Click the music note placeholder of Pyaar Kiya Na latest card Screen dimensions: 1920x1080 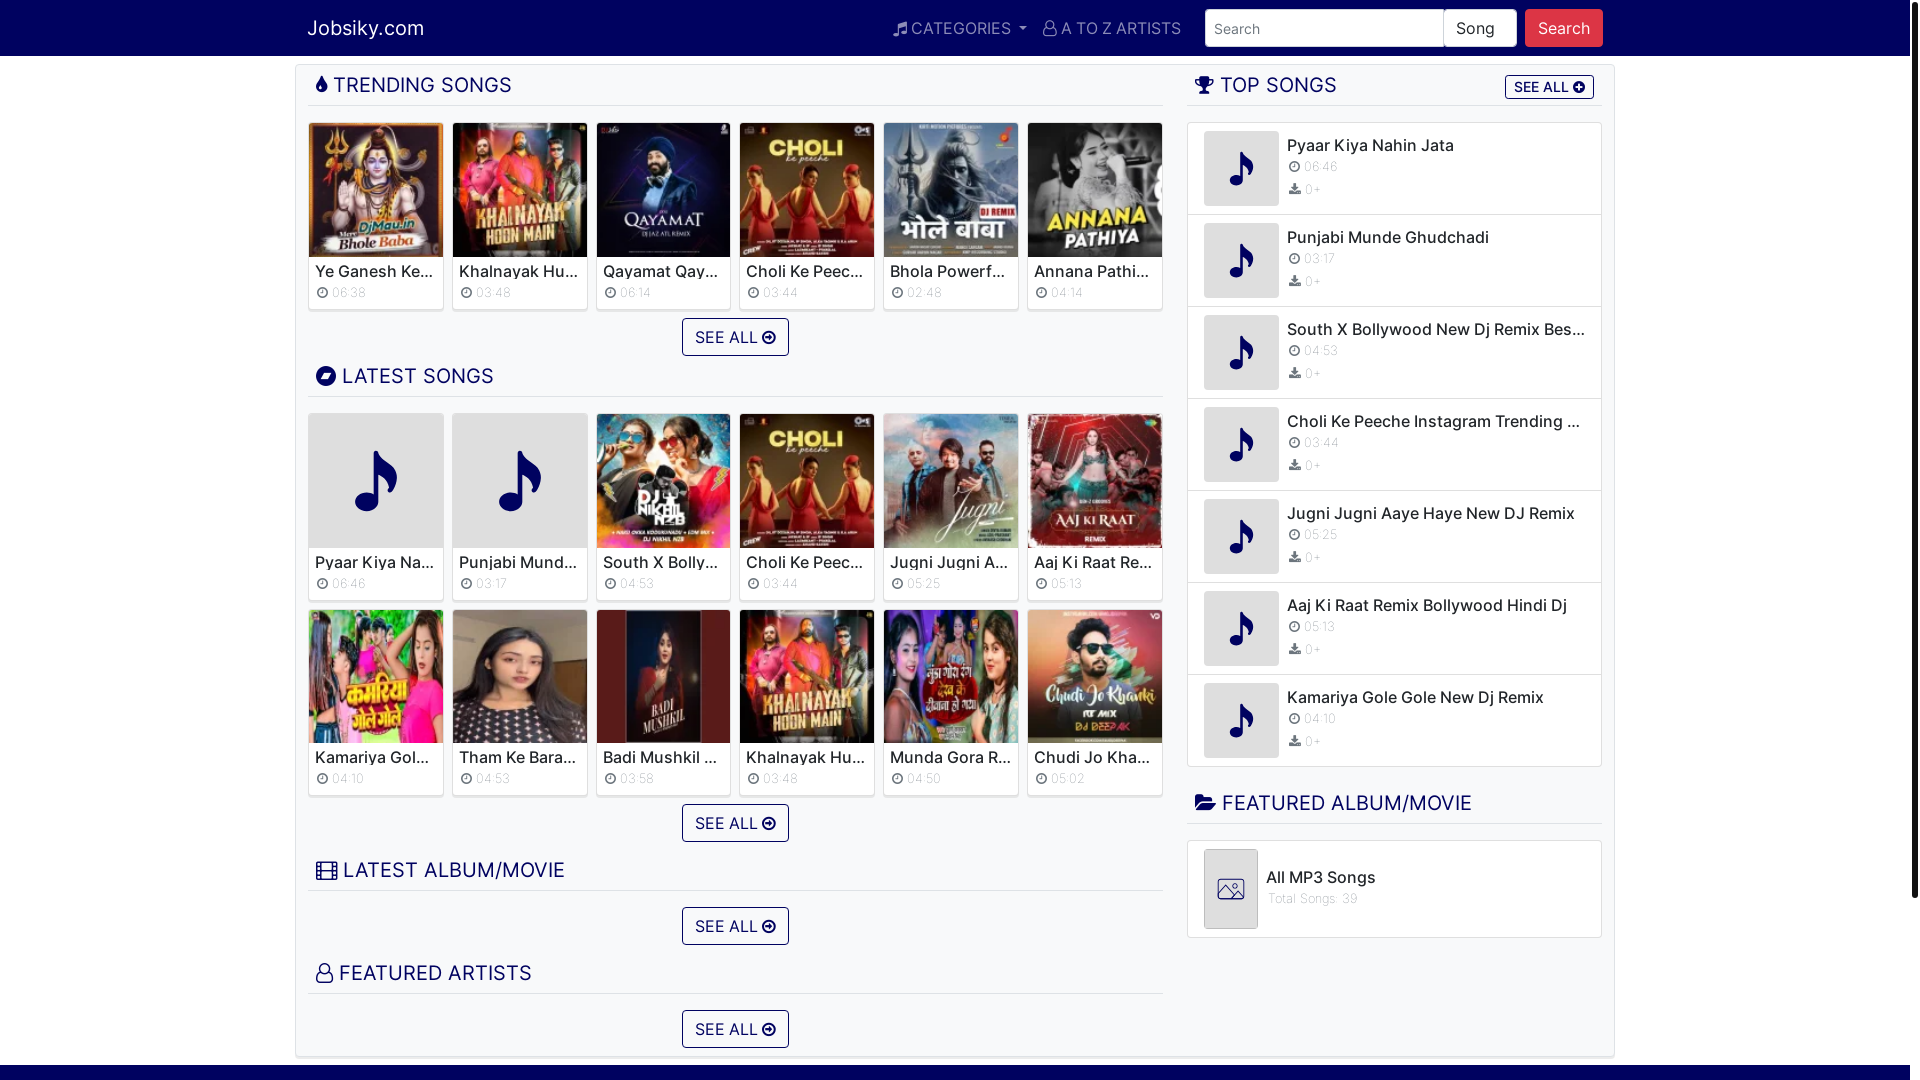tap(376, 481)
